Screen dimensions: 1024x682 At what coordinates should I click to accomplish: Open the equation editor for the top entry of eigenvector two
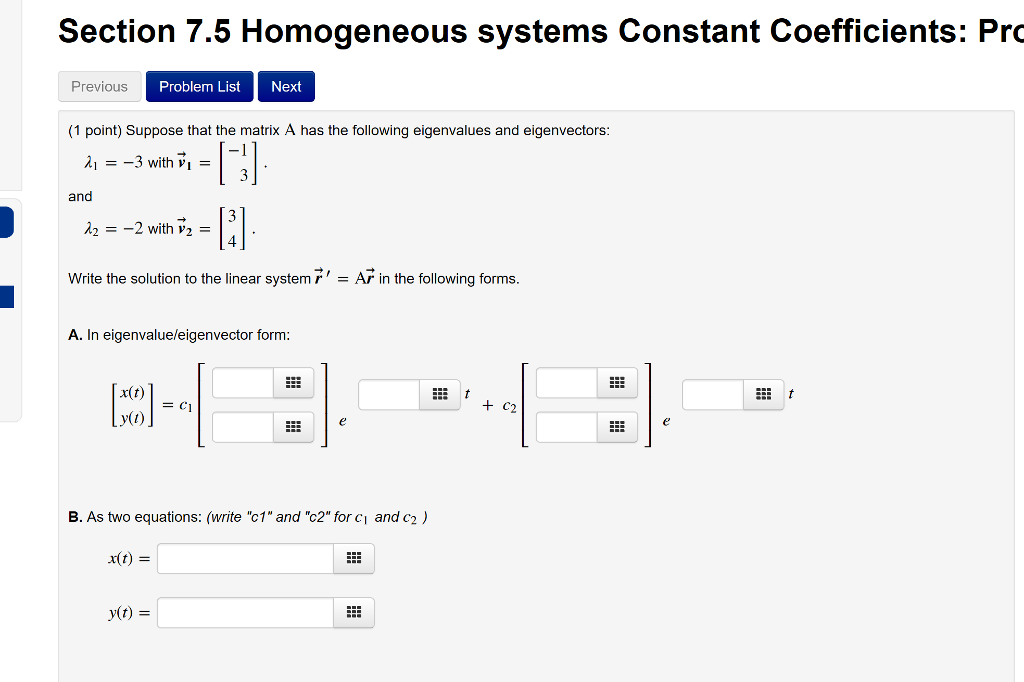616,382
